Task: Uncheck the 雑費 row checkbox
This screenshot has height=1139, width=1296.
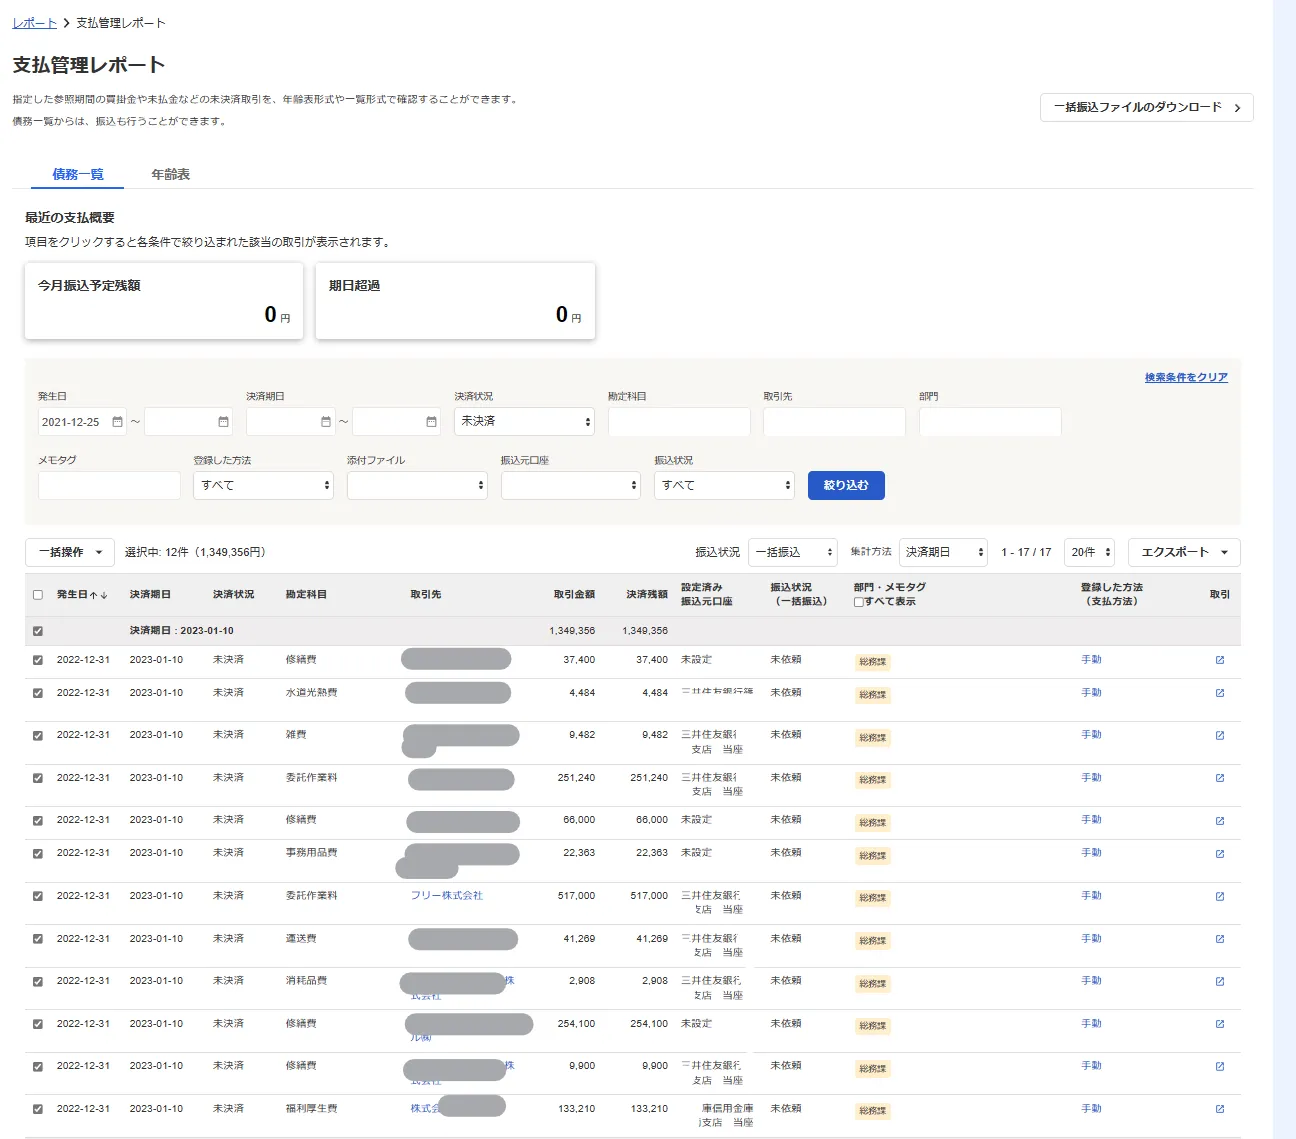Action: tap(38, 735)
